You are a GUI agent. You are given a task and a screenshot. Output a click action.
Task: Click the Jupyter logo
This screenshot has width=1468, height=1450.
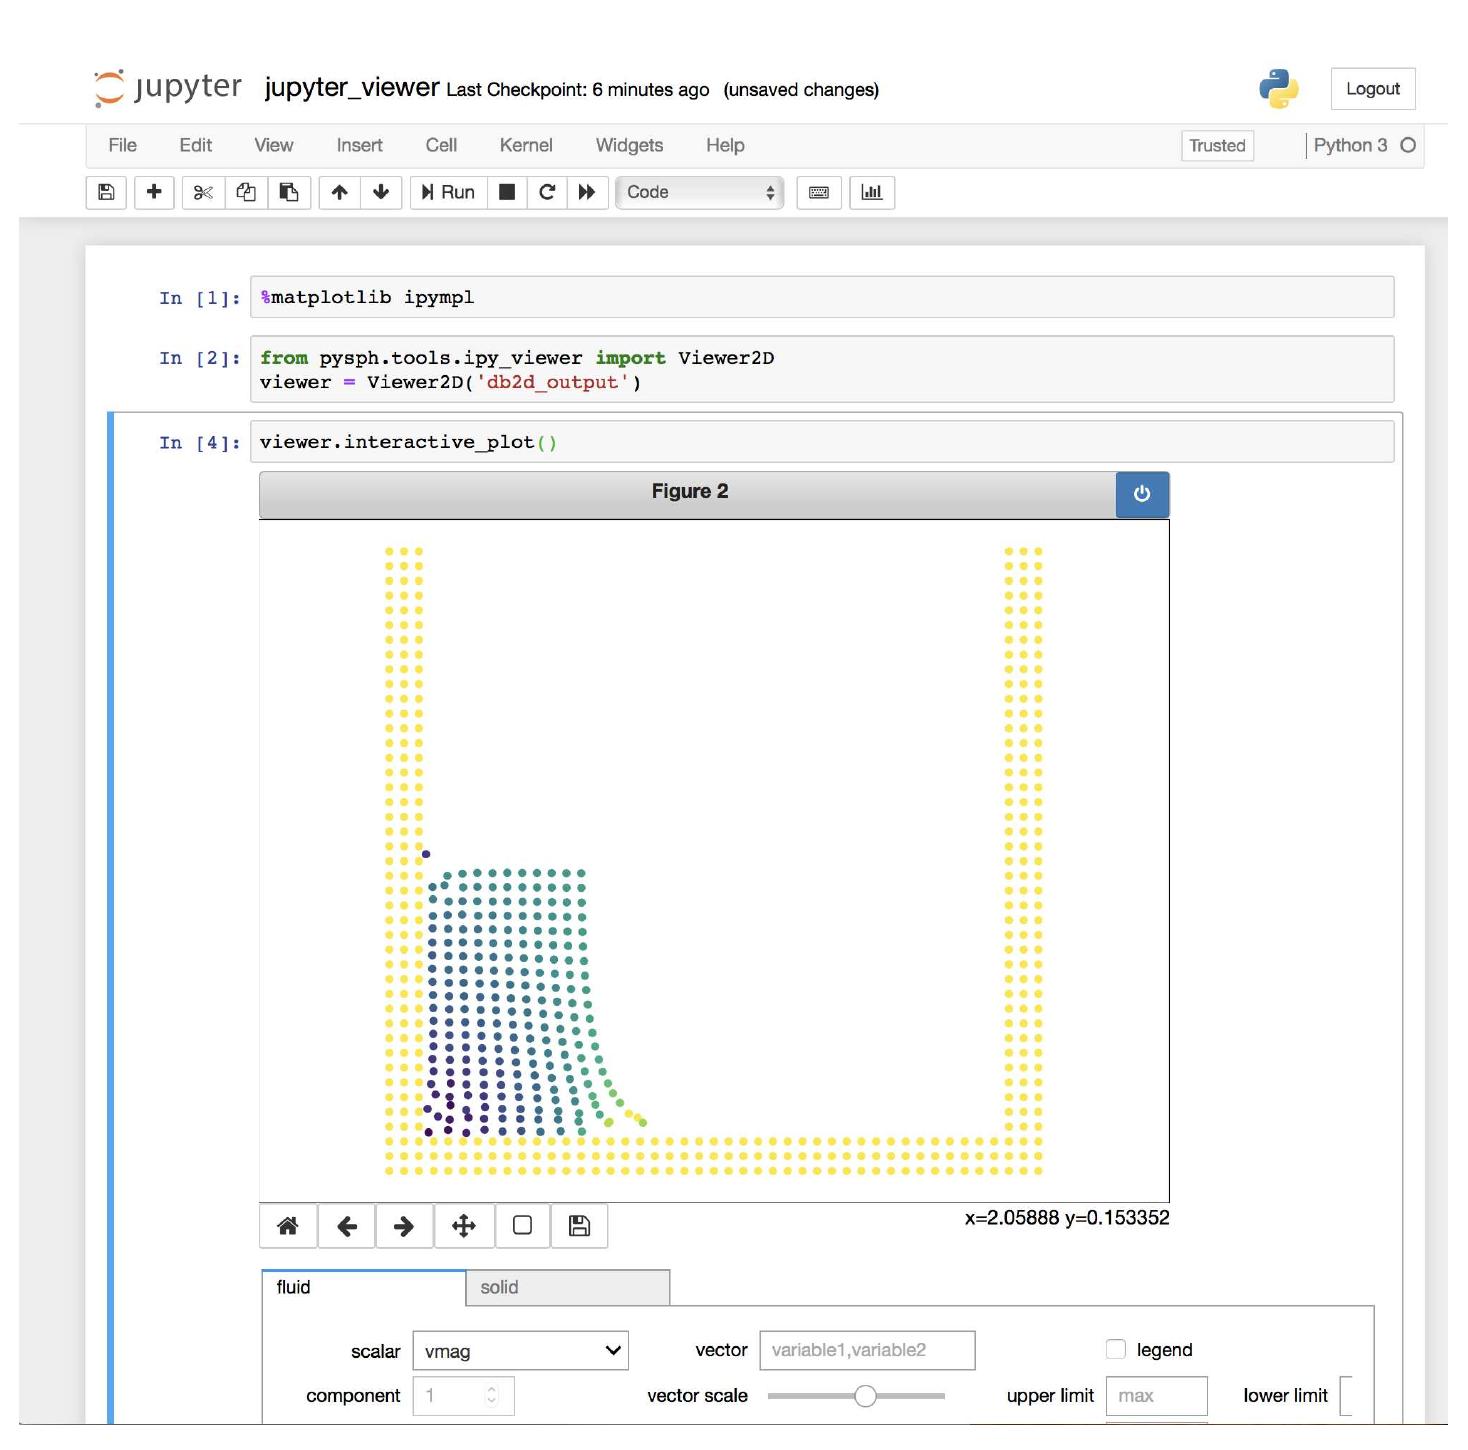coord(168,88)
